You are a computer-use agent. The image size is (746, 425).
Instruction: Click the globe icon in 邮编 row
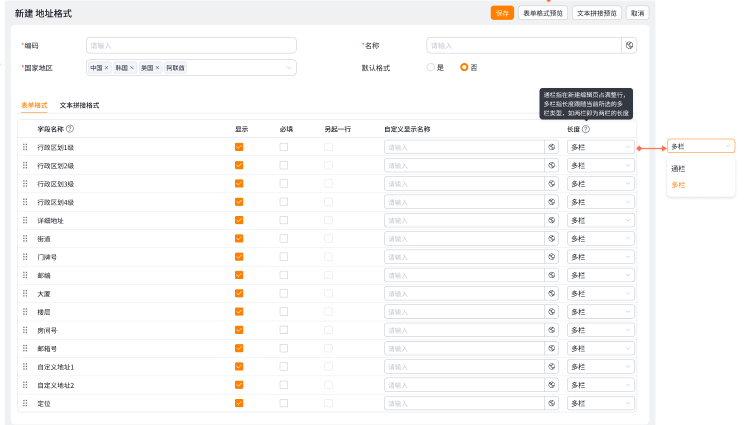pos(551,275)
